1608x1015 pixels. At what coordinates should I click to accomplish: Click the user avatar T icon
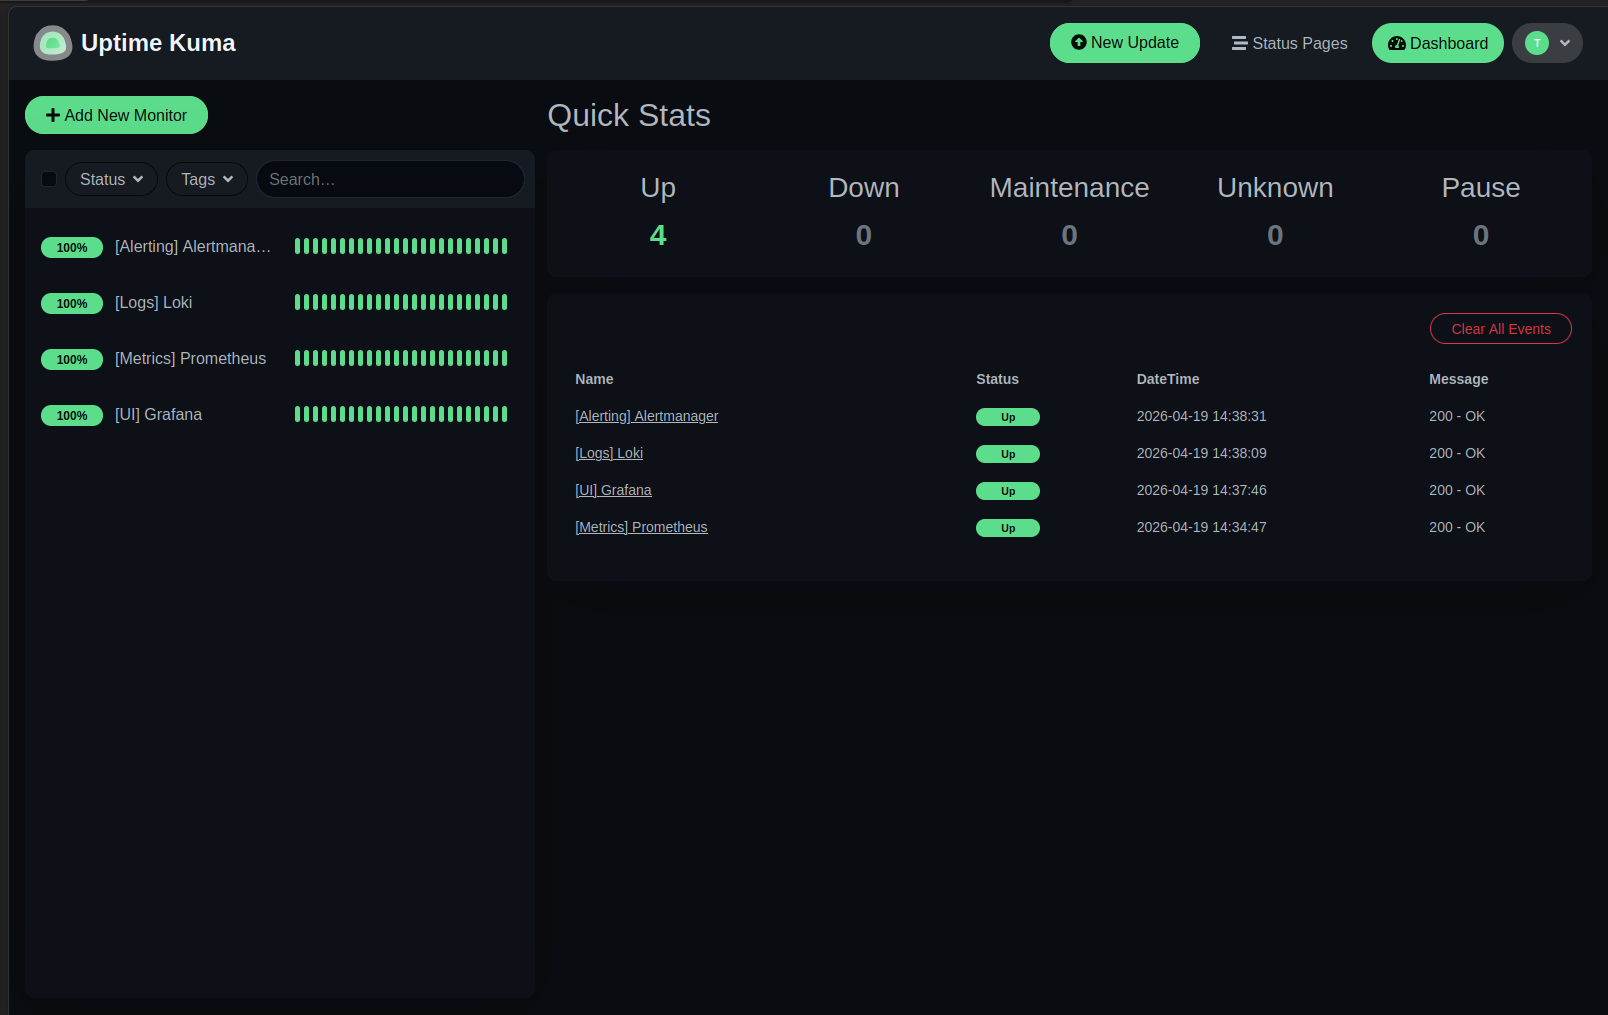pyautogui.click(x=1537, y=43)
